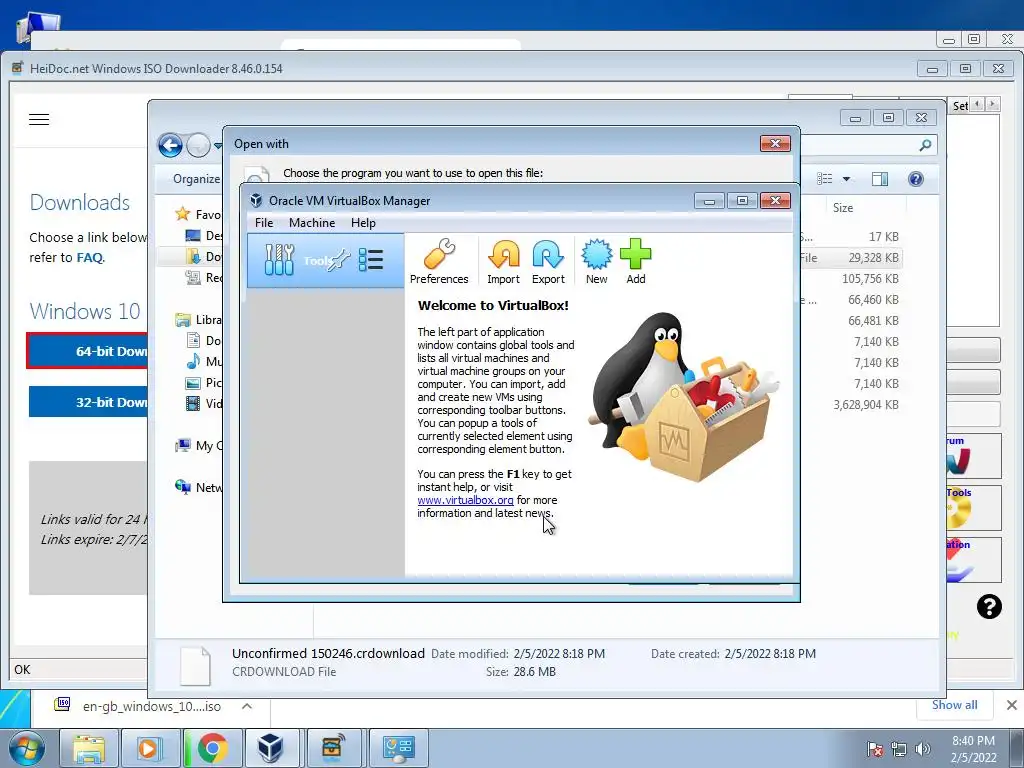Open Windows Media Player from the taskbar
This screenshot has width=1024, height=768.
tap(150, 748)
